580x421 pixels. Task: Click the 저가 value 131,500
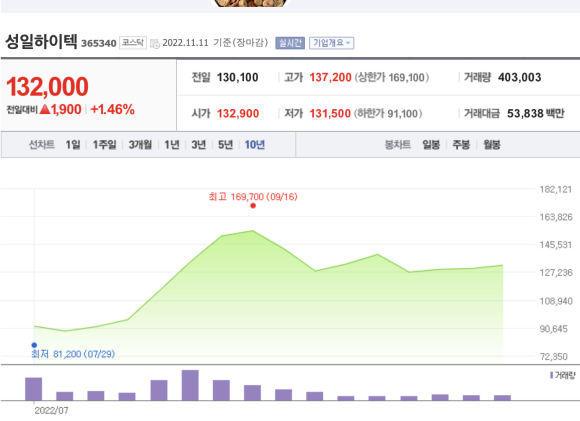pyautogui.click(x=330, y=114)
